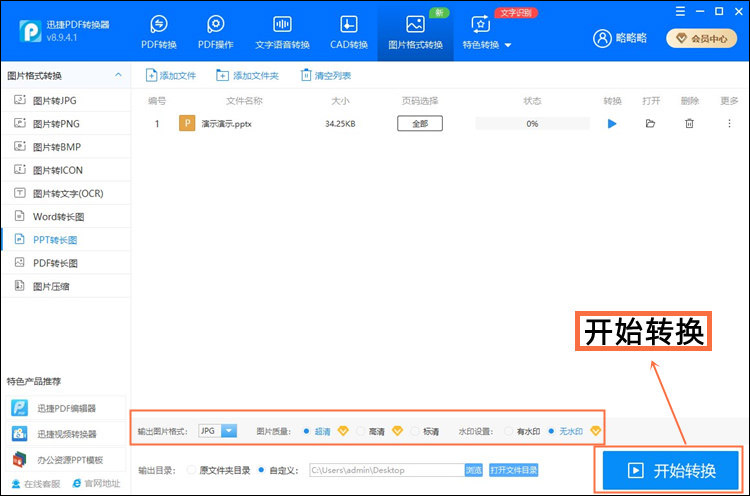
Task: Click the 迅捷PDF转换器 logo icon
Action: pos(30,31)
